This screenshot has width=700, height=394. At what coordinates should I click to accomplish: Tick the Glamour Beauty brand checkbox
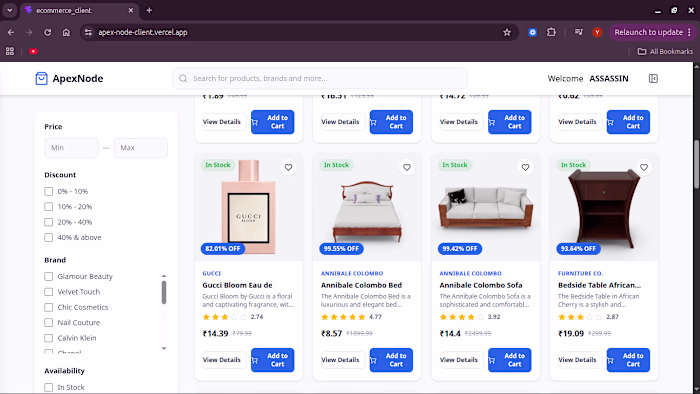pos(49,277)
